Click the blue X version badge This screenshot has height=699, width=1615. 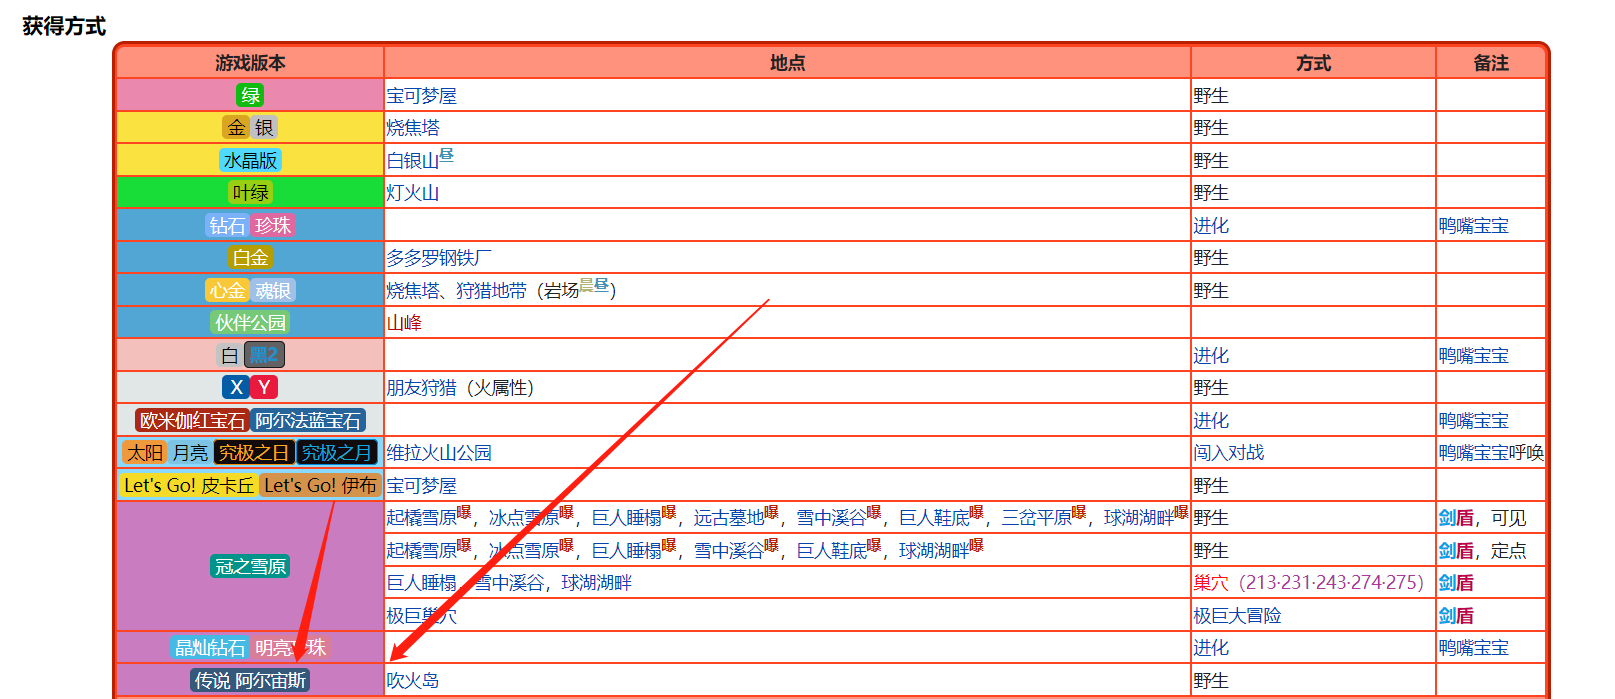(236, 388)
